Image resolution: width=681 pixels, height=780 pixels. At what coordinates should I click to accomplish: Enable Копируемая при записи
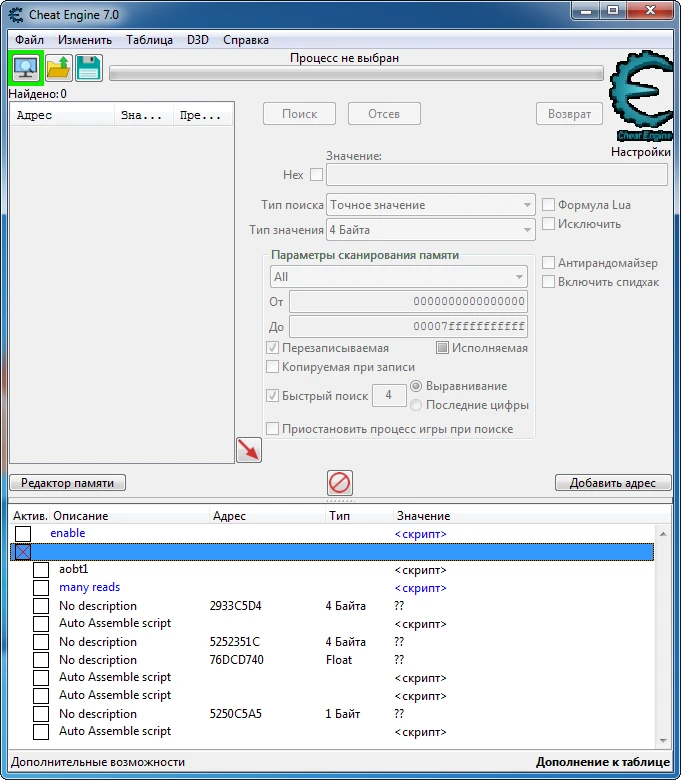pyautogui.click(x=273, y=367)
